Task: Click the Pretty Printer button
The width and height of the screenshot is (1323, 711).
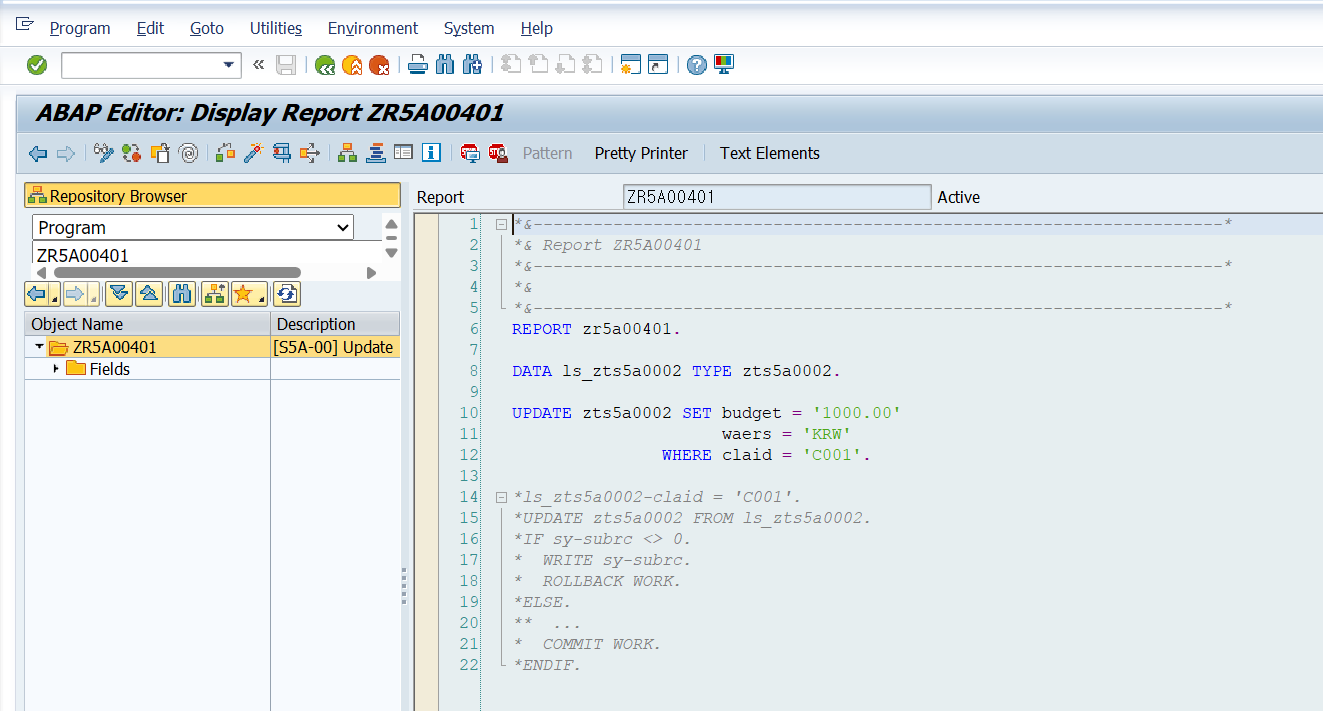Action: (641, 153)
